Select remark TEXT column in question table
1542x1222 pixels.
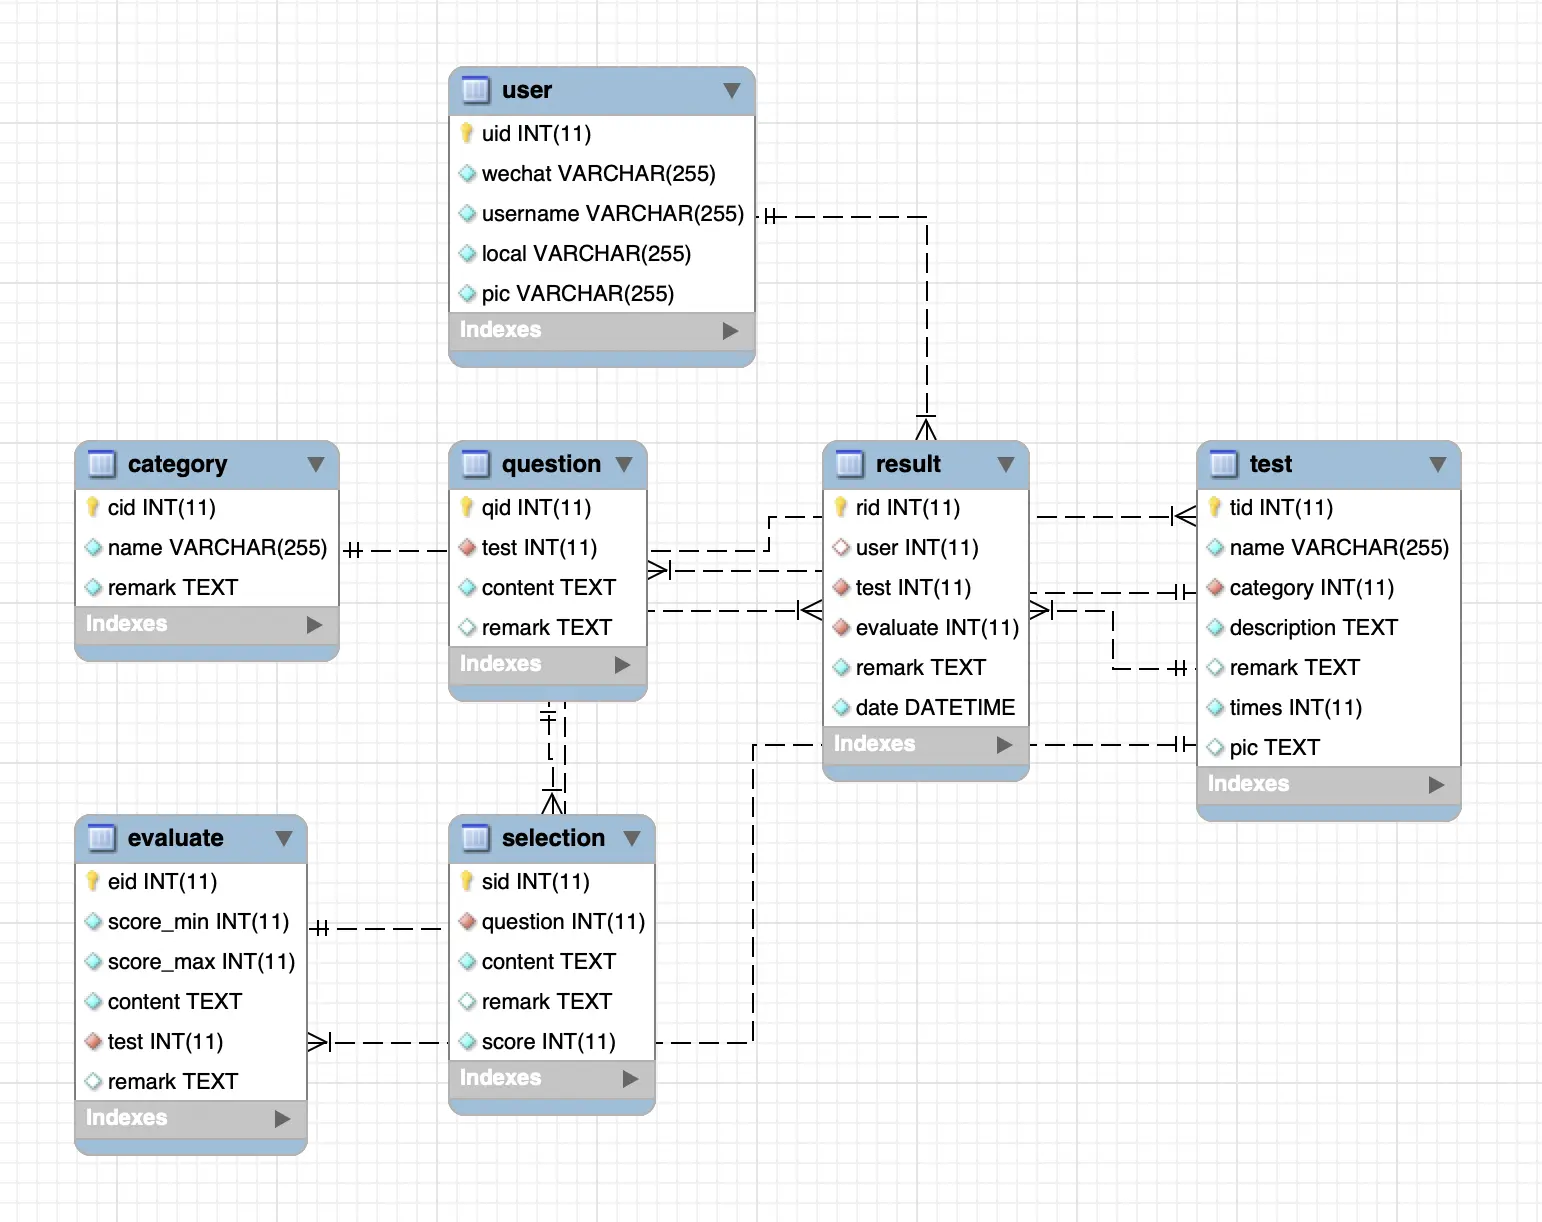tap(548, 627)
